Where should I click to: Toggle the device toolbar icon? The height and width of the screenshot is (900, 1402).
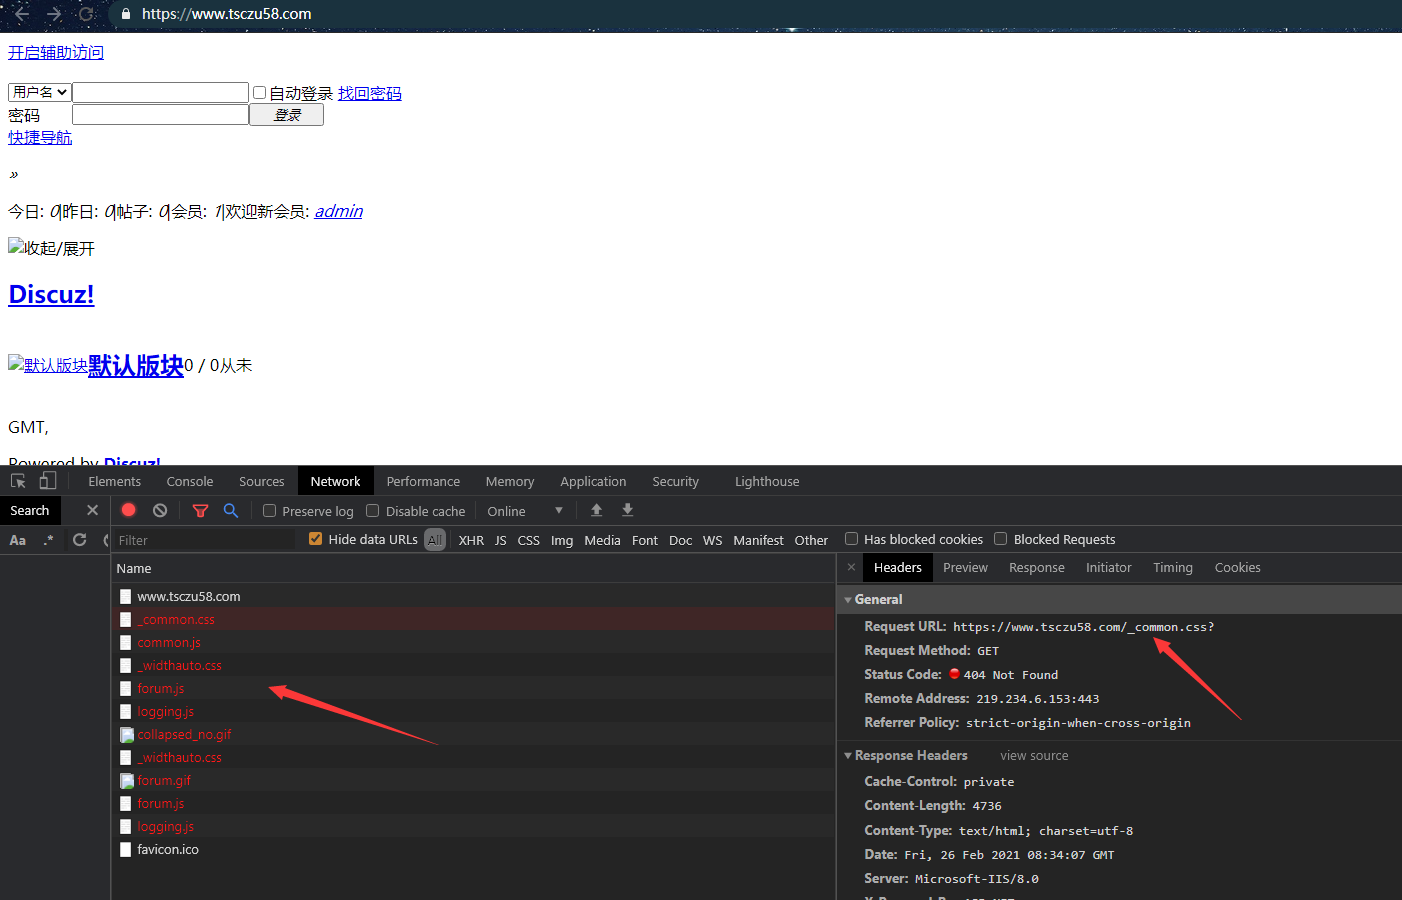pyautogui.click(x=47, y=481)
